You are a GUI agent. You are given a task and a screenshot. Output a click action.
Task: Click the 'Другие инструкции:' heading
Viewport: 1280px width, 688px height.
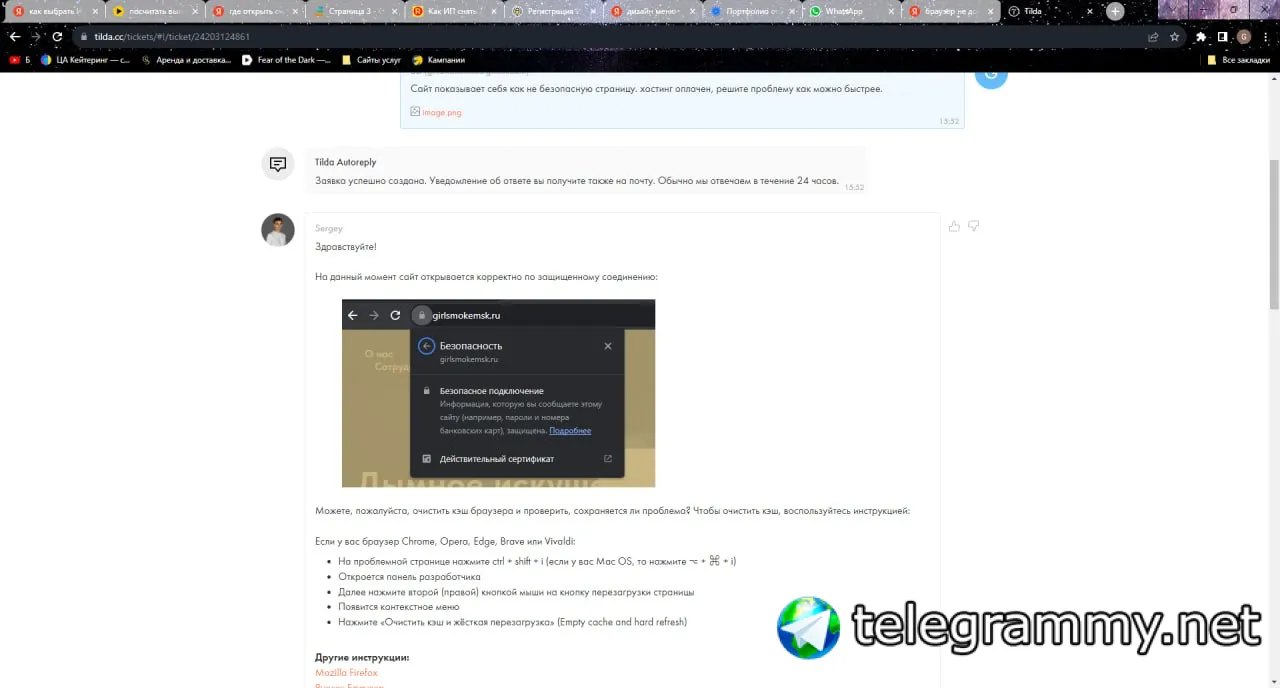click(362, 657)
